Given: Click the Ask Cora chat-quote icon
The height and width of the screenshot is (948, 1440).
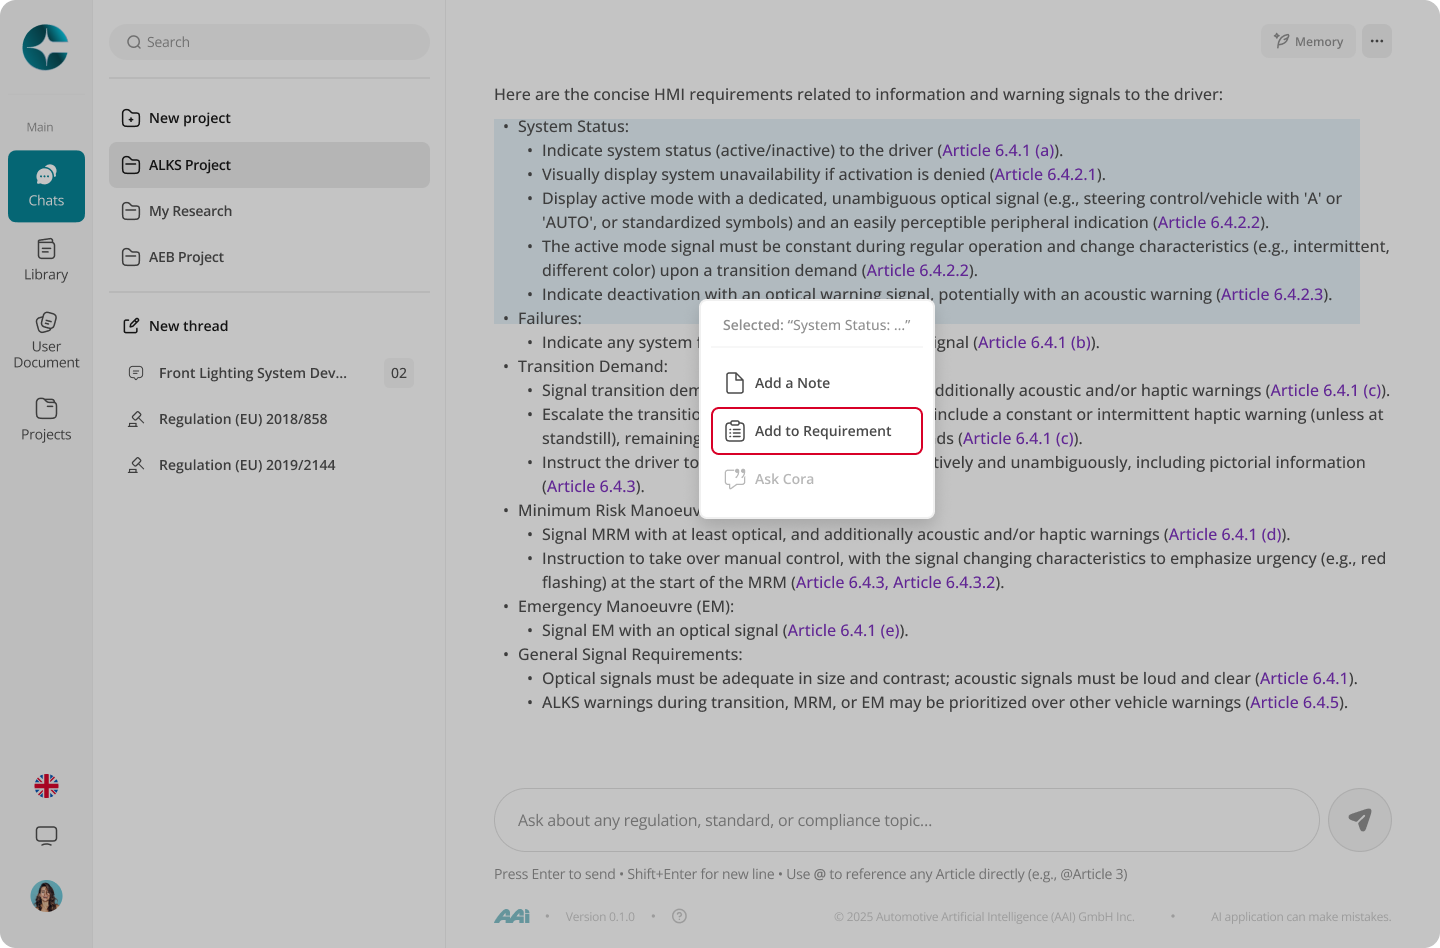Looking at the screenshot, I should click(x=735, y=479).
